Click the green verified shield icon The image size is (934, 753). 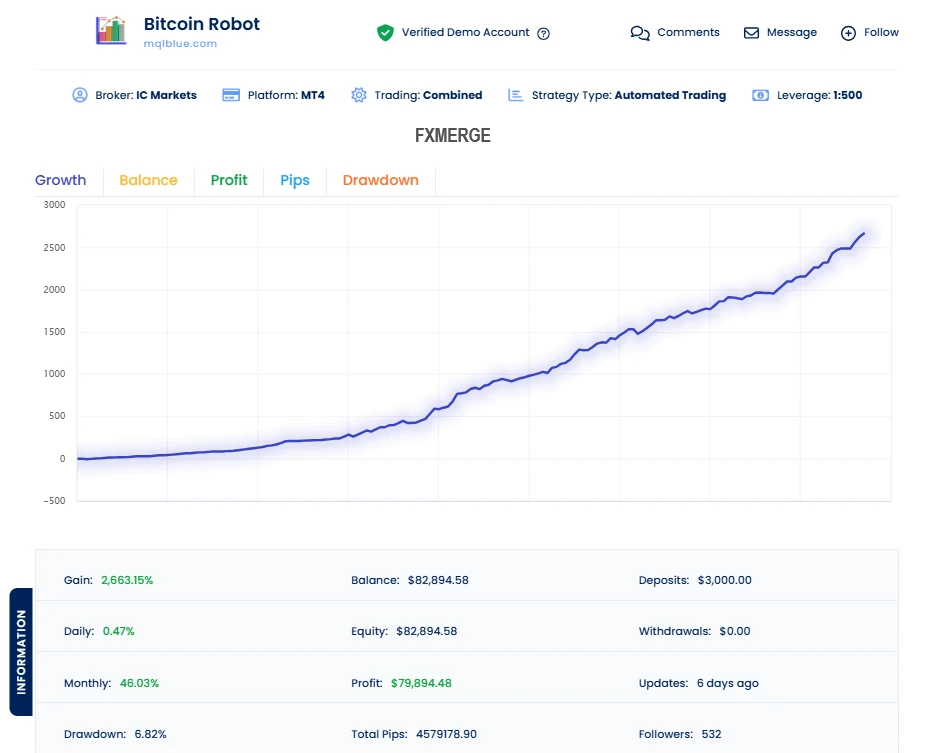coord(385,33)
